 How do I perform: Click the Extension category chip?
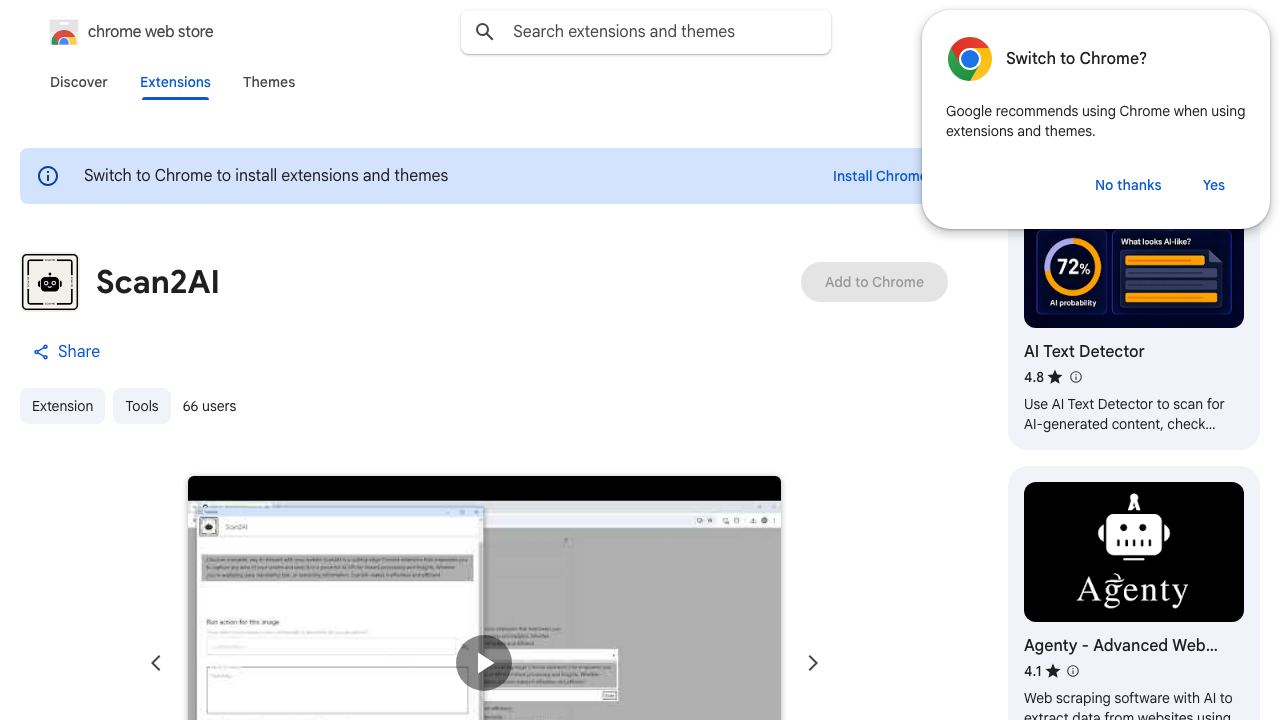coord(62,406)
